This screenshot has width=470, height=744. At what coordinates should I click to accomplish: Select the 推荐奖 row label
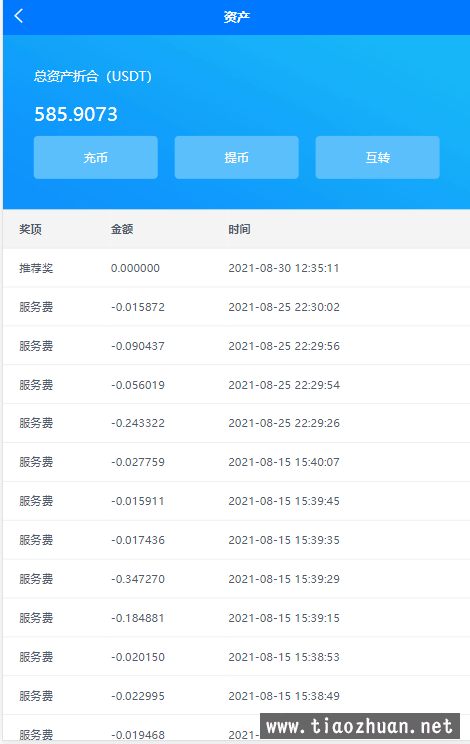tap(36, 268)
